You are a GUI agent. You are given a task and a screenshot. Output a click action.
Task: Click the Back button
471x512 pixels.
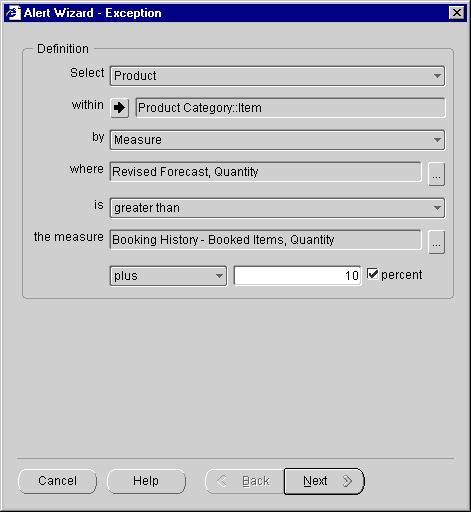245,481
